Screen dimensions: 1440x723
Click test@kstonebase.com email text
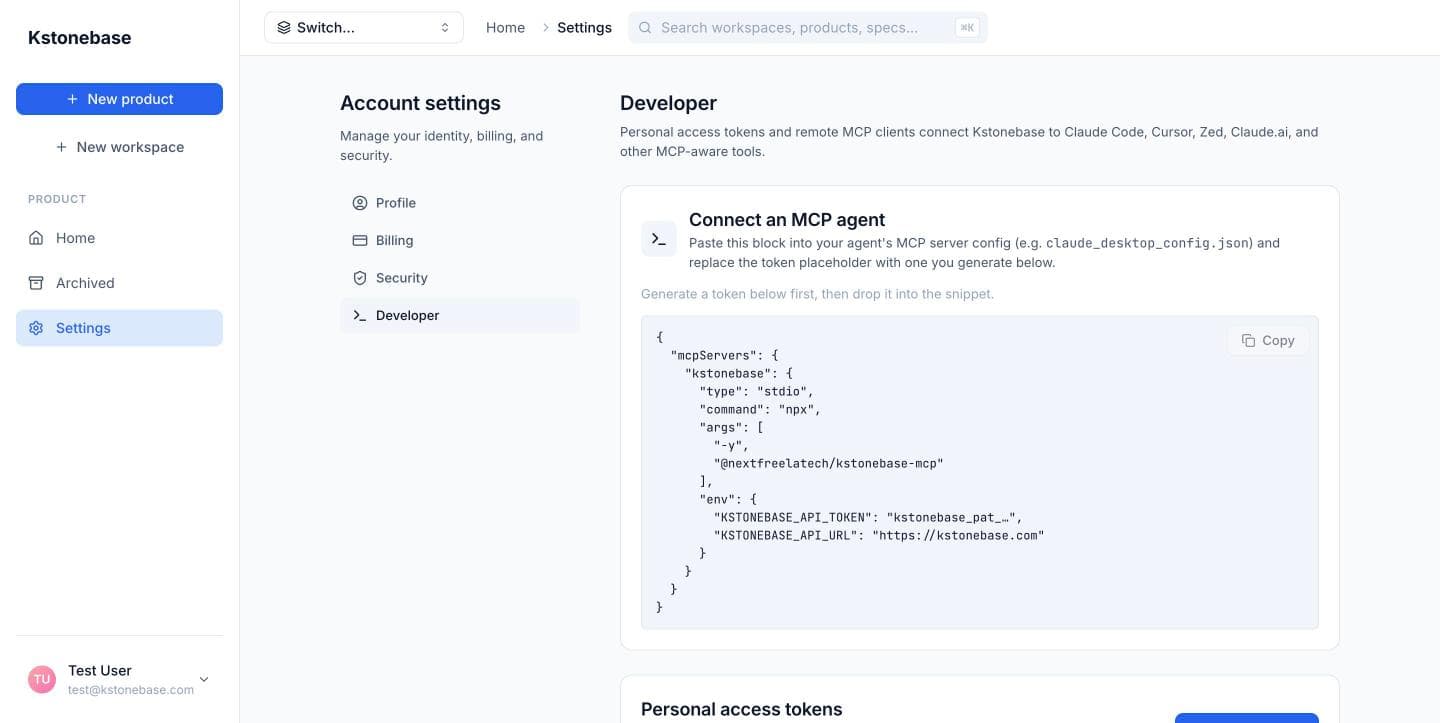(x=131, y=690)
